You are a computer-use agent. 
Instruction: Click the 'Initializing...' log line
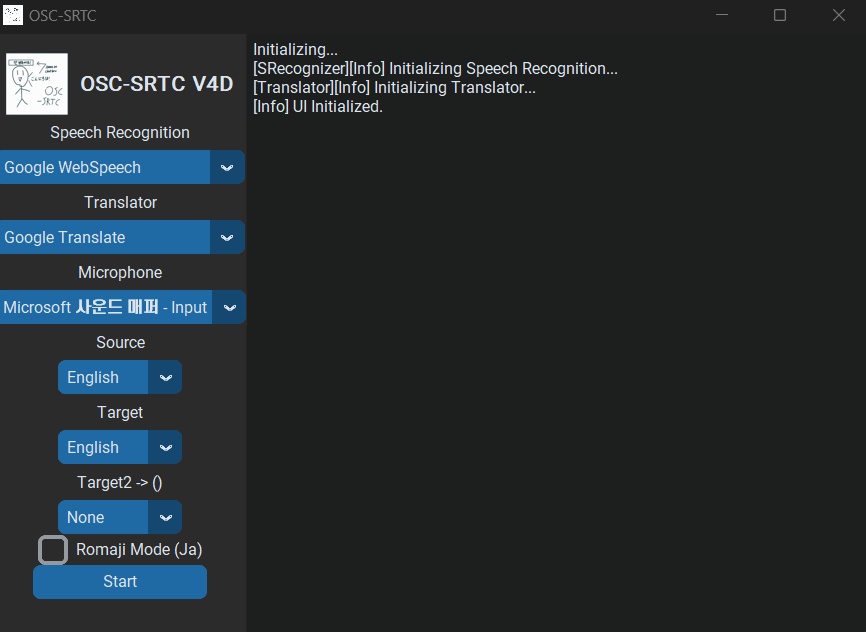pyautogui.click(x=295, y=49)
